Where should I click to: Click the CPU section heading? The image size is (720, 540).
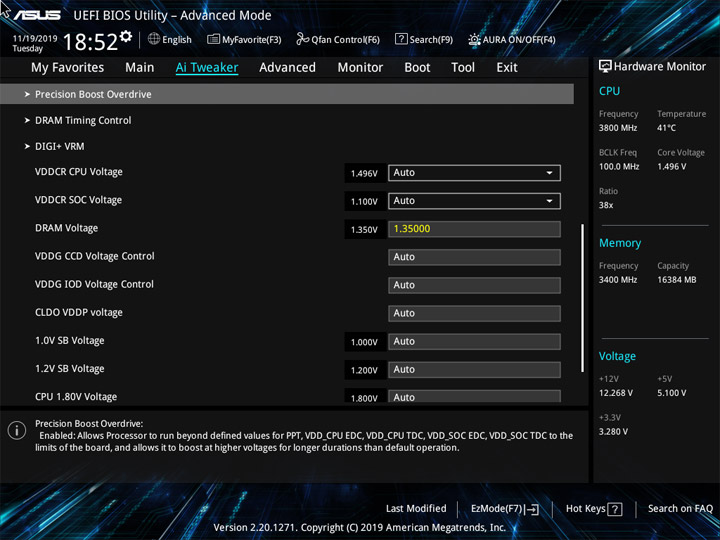click(x=609, y=91)
